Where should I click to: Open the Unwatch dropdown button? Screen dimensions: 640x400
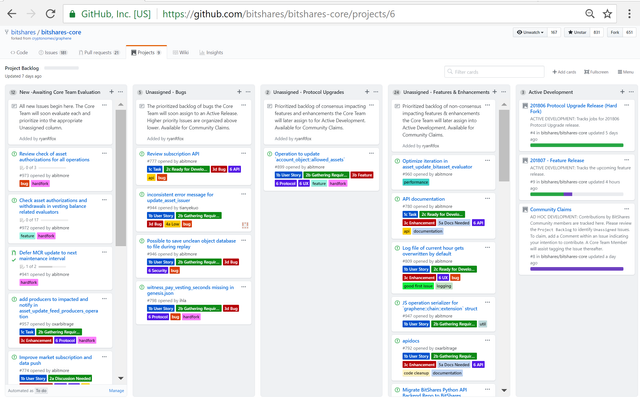tap(530, 32)
